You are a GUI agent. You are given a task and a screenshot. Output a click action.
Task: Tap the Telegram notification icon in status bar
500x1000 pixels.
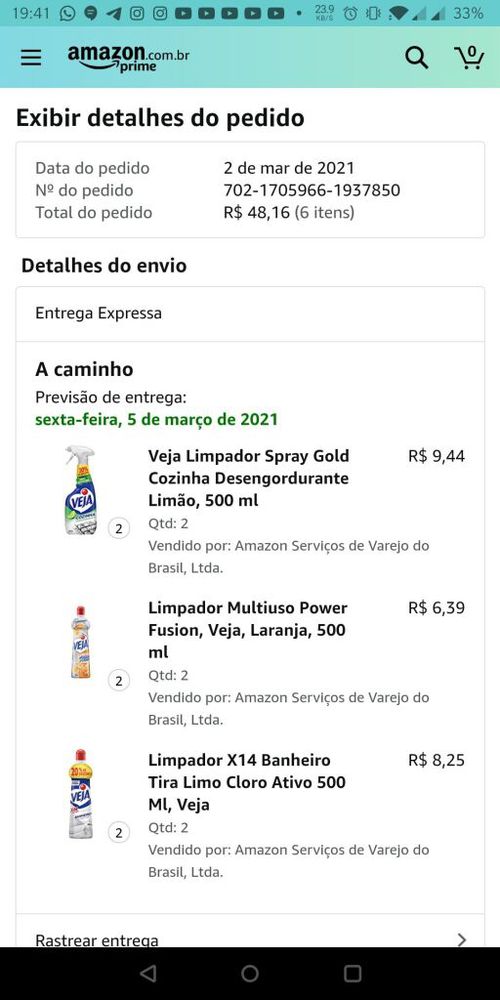[114, 13]
